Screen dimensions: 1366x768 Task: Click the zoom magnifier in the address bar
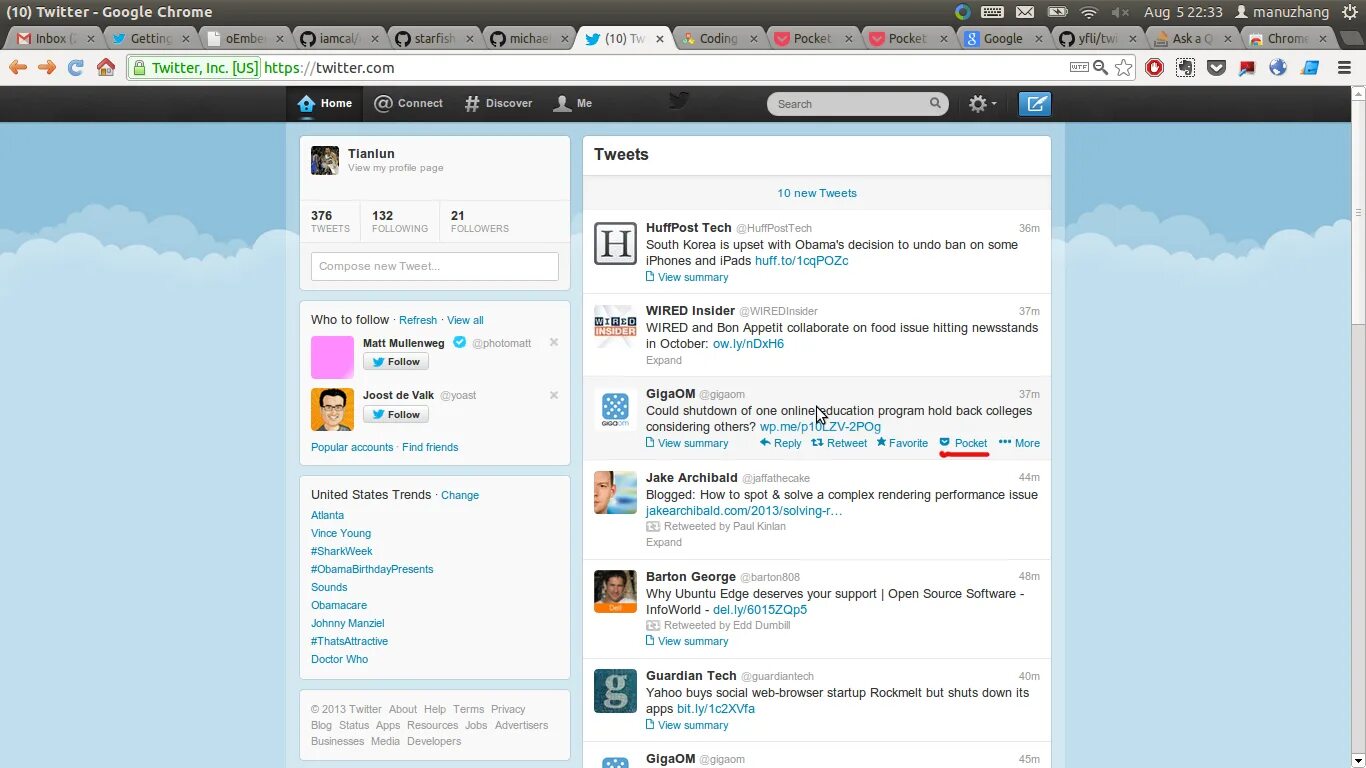click(1100, 68)
